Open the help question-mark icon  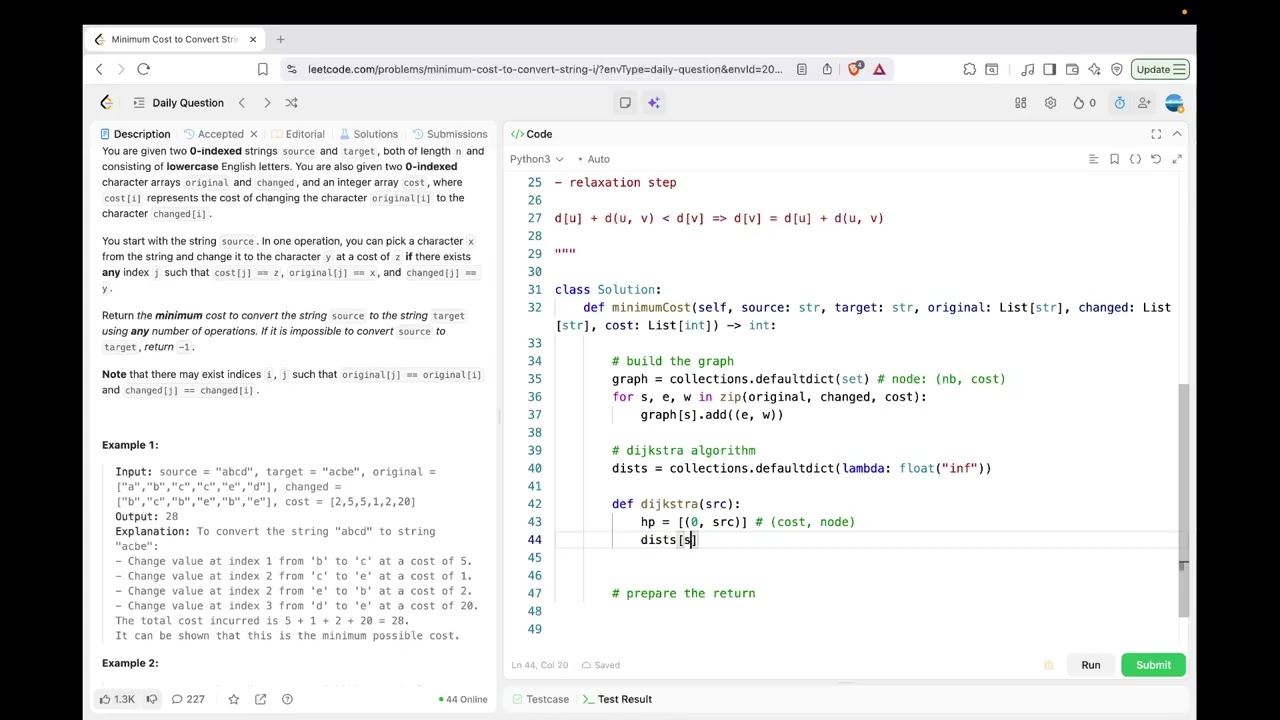[287, 699]
